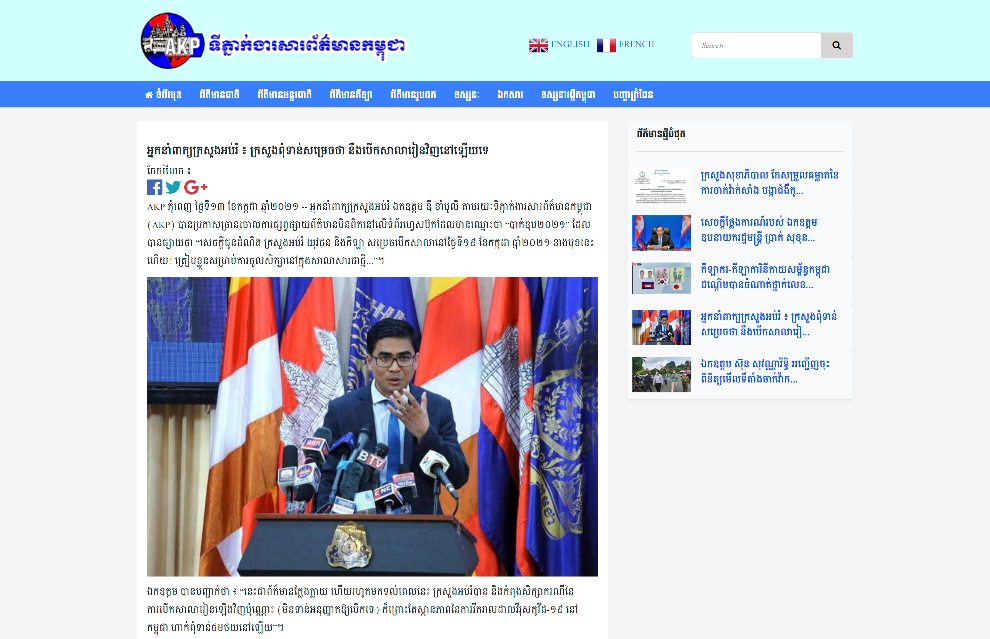Click the caption paragraph below the photo

pos(362,609)
